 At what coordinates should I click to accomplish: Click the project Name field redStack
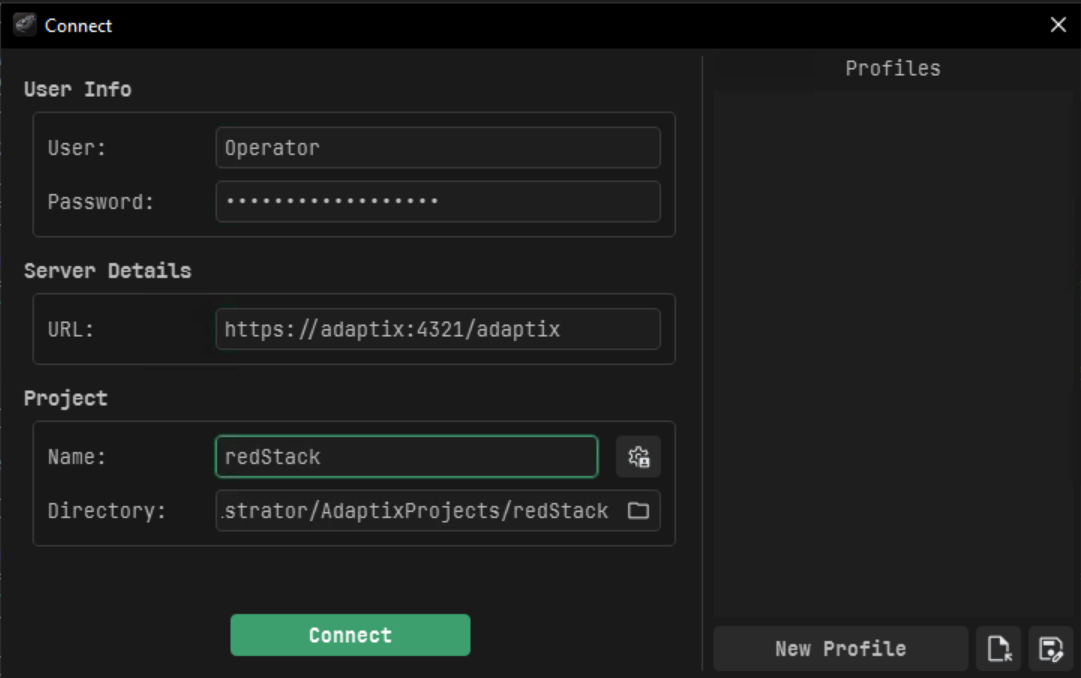point(407,457)
